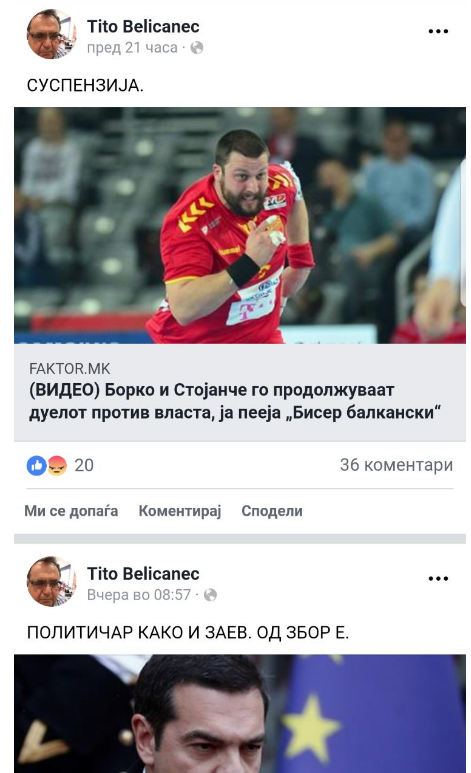Image resolution: width=471 pixels, height=773 pixels.
Task: Click the globe icon next to 'Вчера во 08:57'
Action: [x=211, y=595]
